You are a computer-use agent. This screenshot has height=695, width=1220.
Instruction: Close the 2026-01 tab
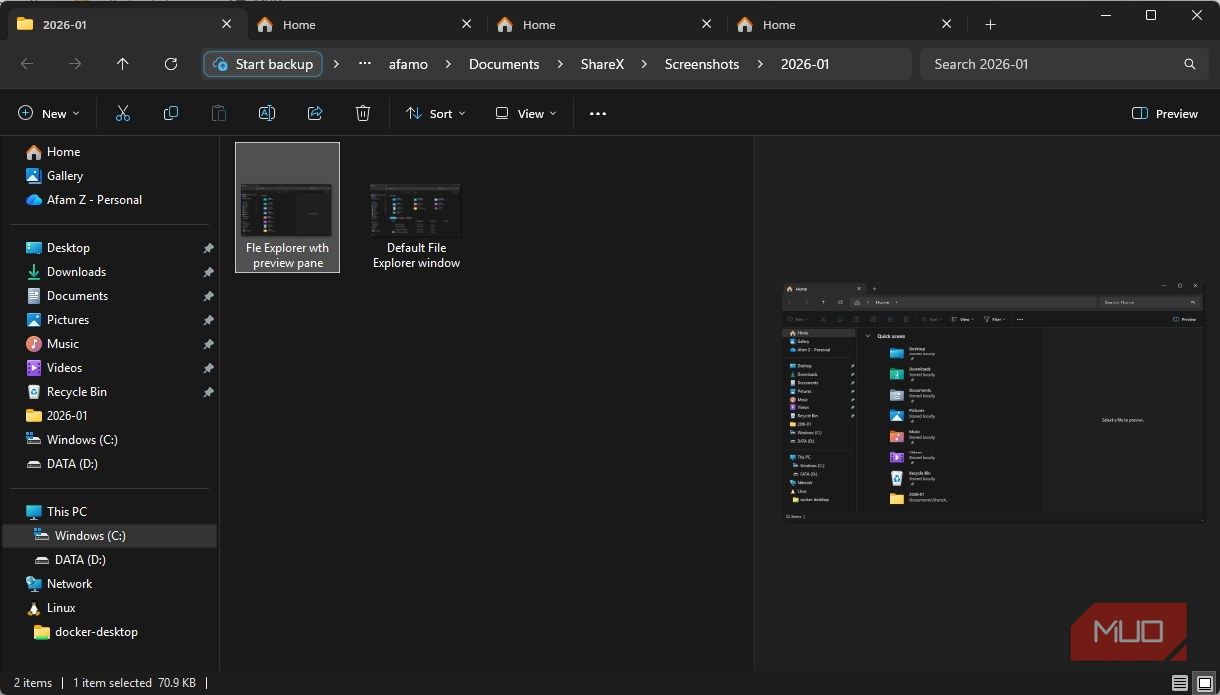[227, 24]
